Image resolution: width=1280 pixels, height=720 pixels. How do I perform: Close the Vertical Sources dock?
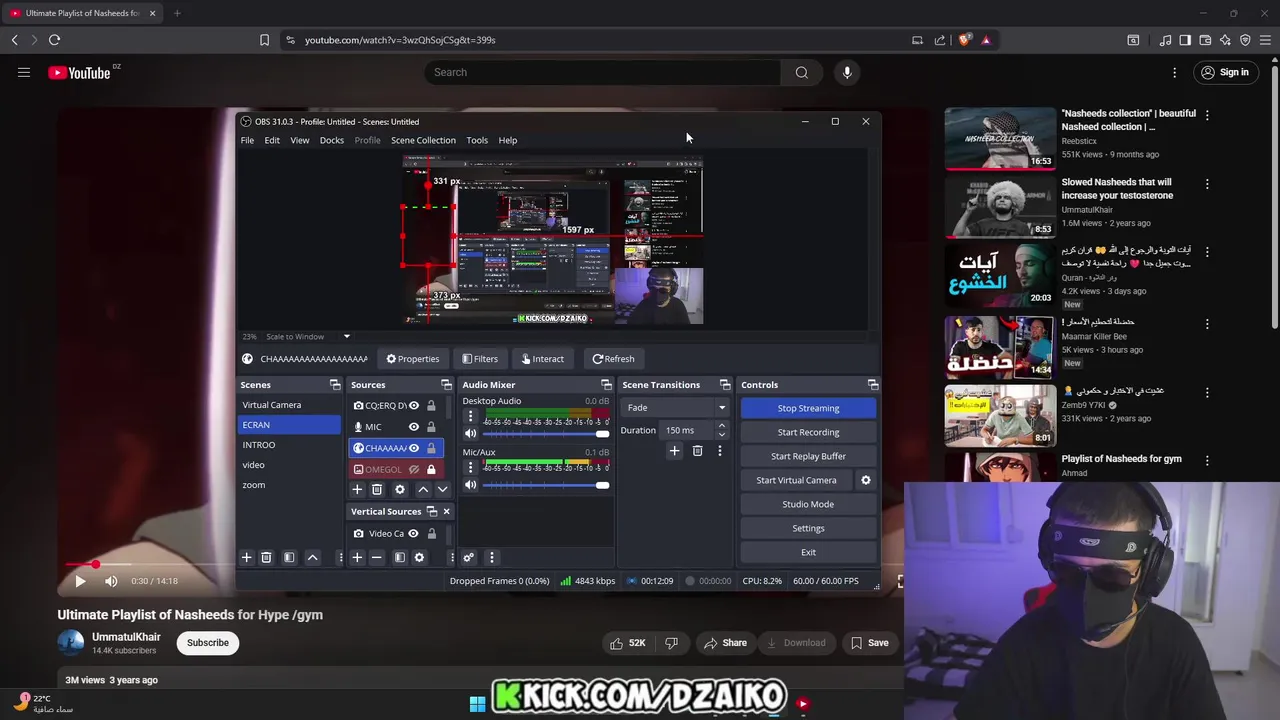click(x=446, y=511)
